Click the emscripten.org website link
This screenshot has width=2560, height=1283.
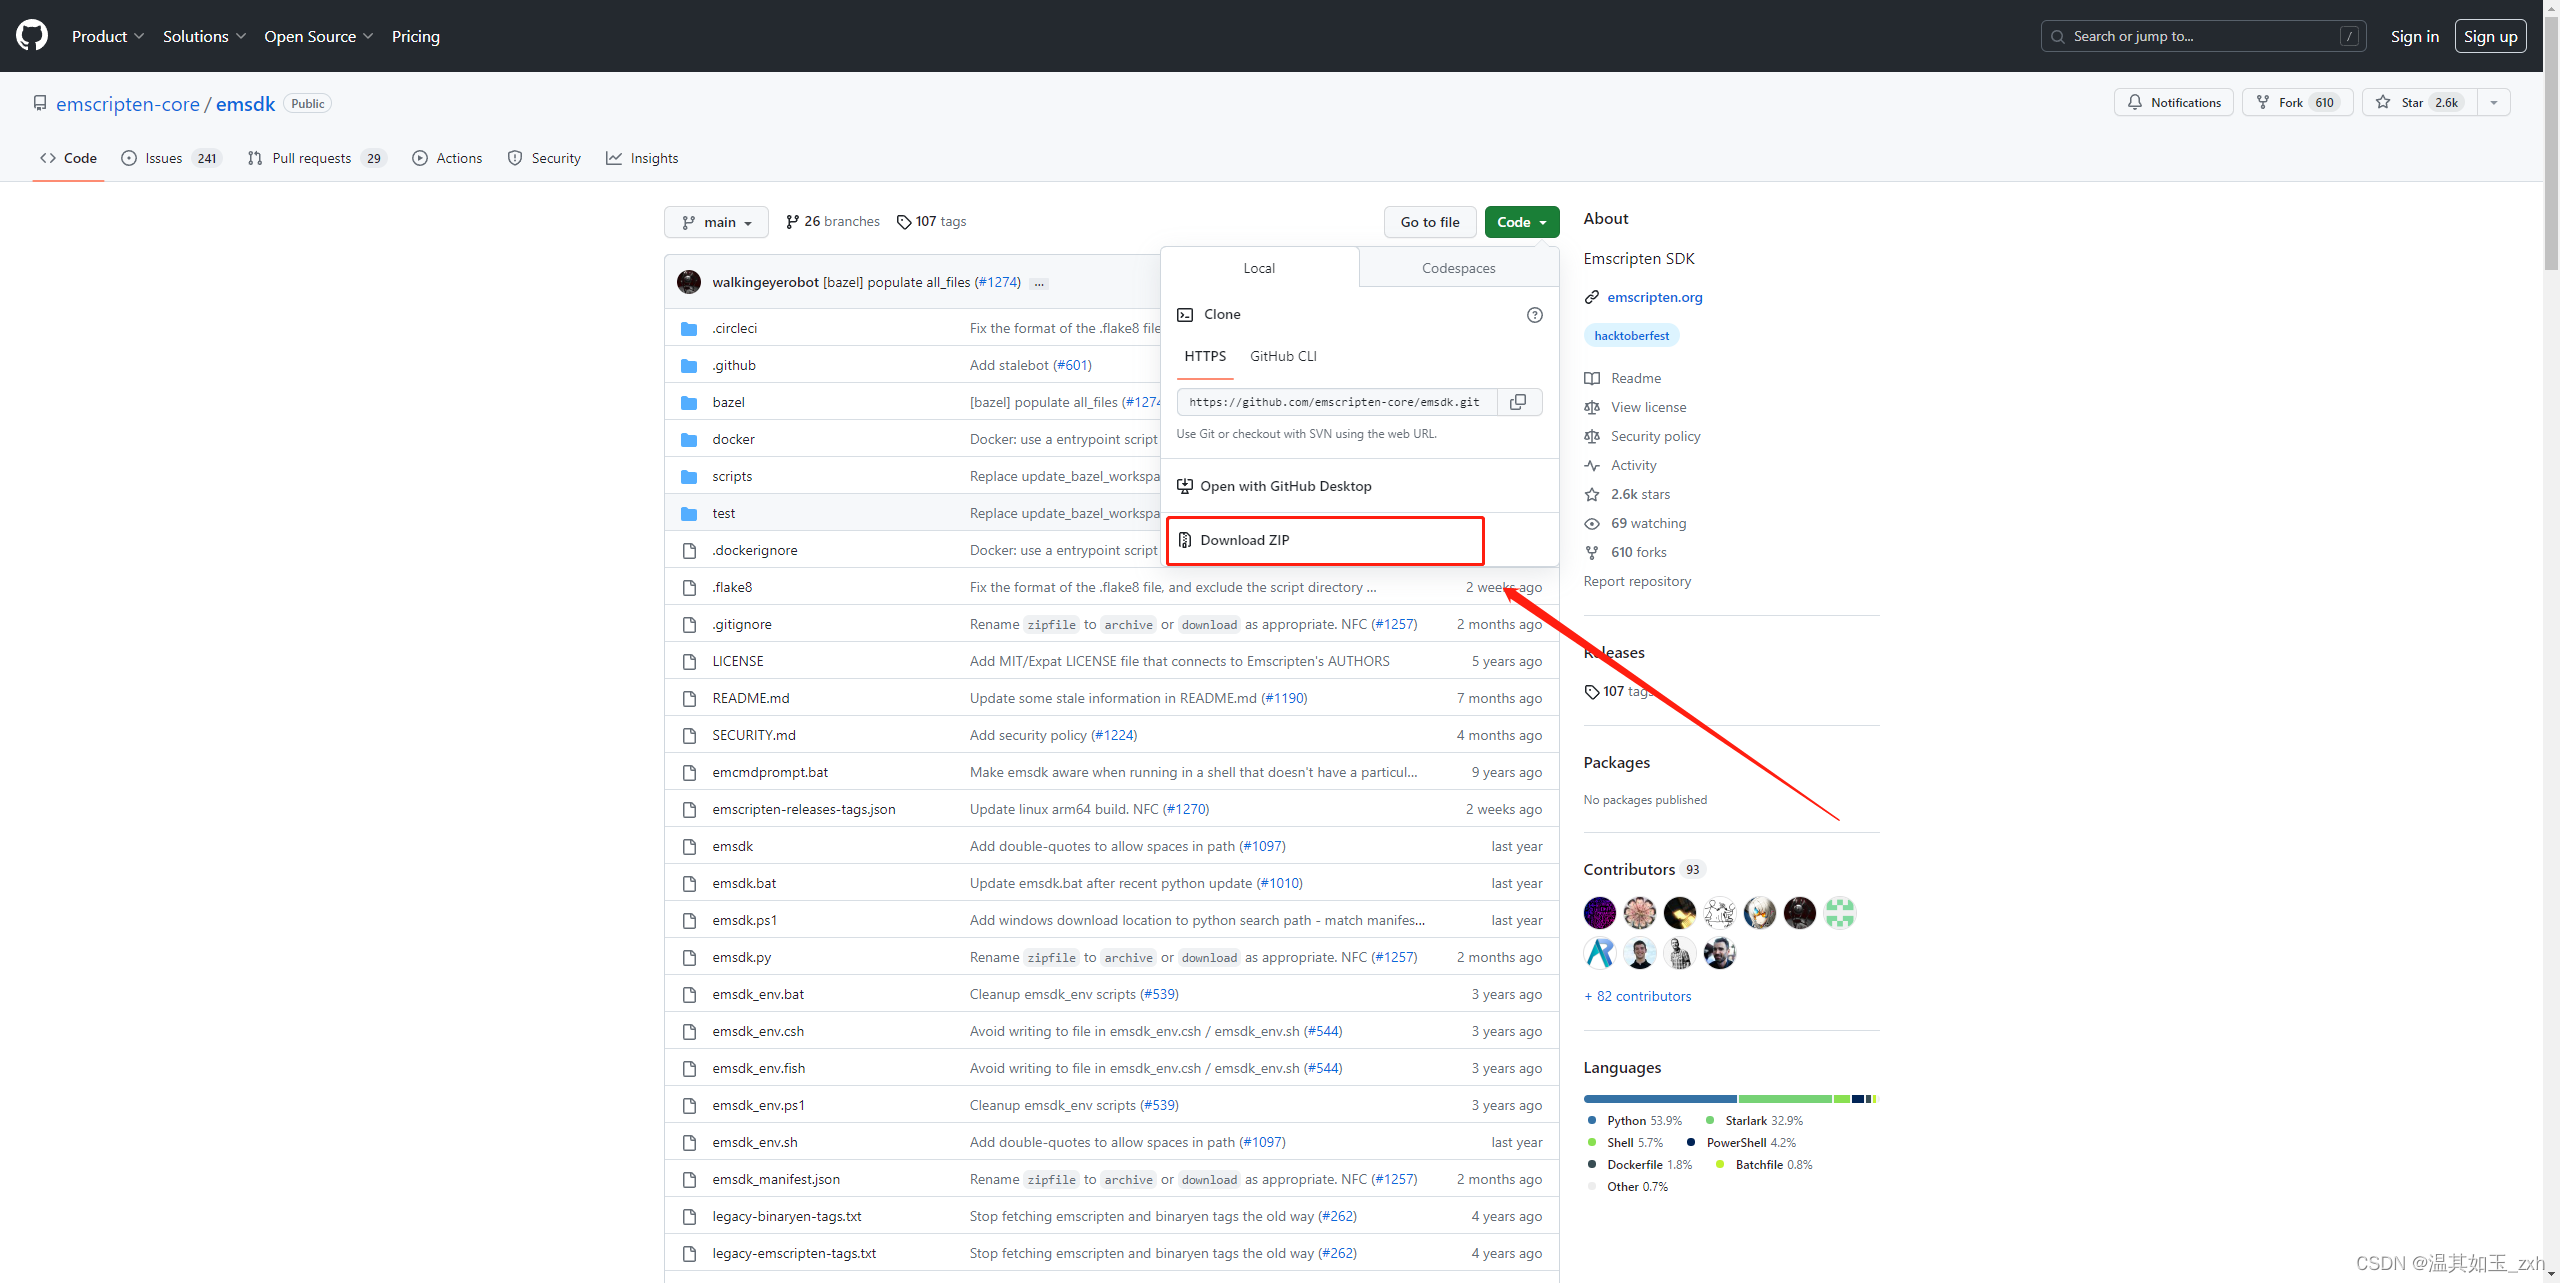click(x=1654, y=296)
